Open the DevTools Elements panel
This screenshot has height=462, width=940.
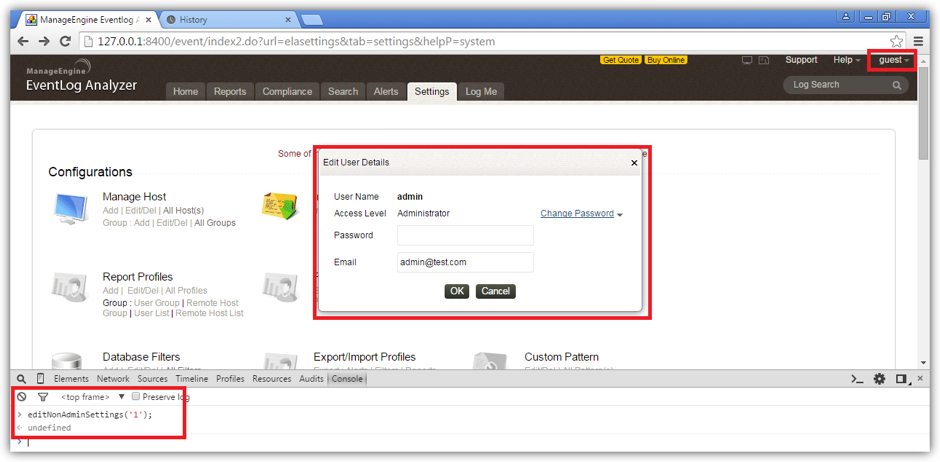(71, 379)
